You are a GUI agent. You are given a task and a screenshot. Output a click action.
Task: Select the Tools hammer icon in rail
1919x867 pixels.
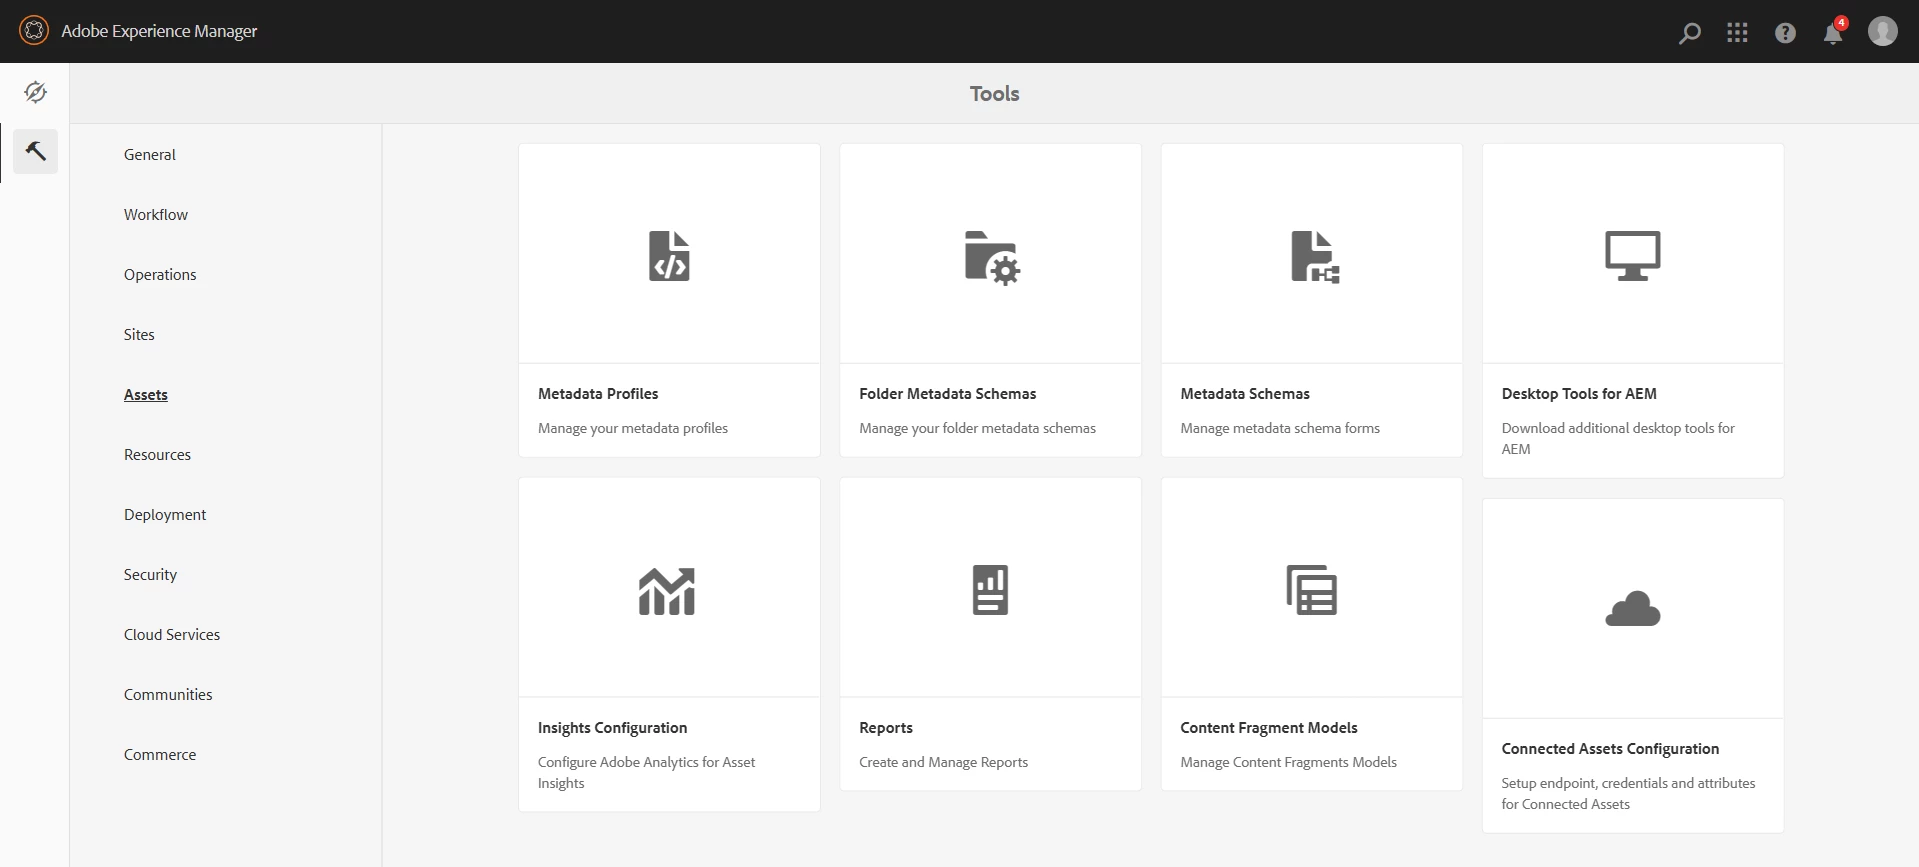click(x=35, y=151)
